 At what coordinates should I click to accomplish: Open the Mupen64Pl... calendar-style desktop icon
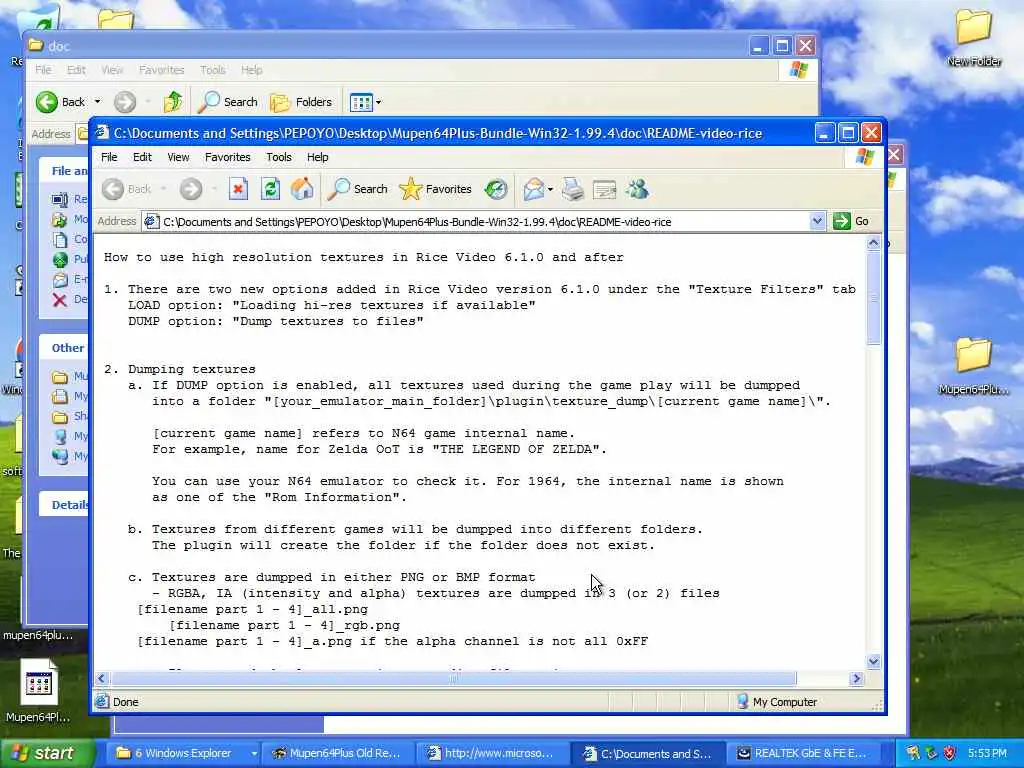point(38,691)
